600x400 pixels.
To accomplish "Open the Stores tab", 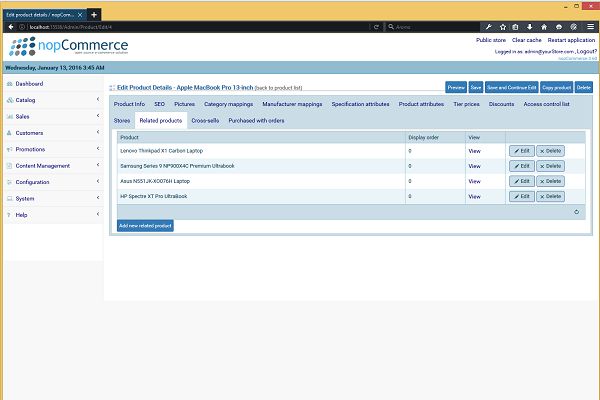I will (x=122, y=121).
